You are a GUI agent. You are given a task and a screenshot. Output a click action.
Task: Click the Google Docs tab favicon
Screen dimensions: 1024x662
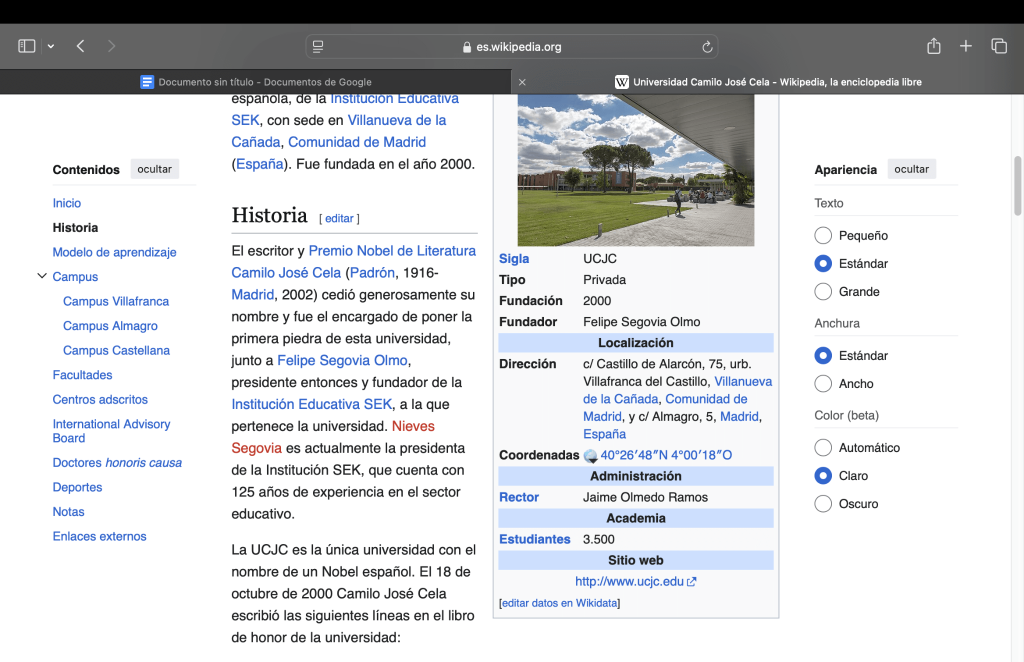coord(147,82)
